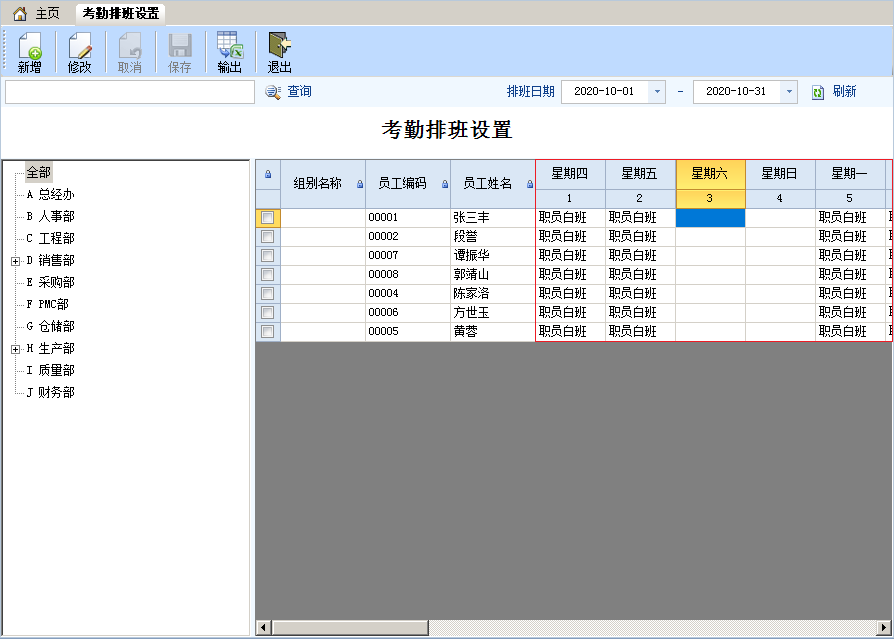The width and height of the screenshot is (894, 639).
Task: Click the scrollbar left arrow
Action: 263,628
